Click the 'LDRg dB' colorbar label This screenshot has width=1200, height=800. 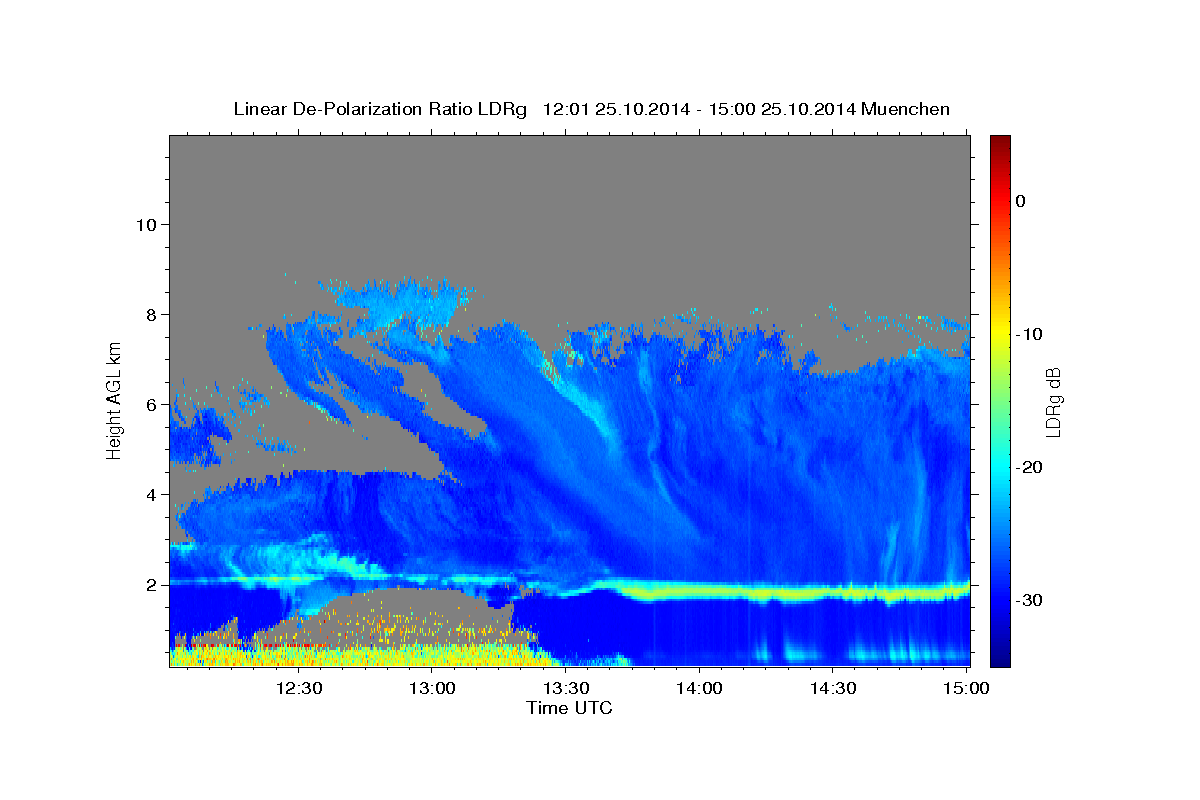tap(1053, 402)
